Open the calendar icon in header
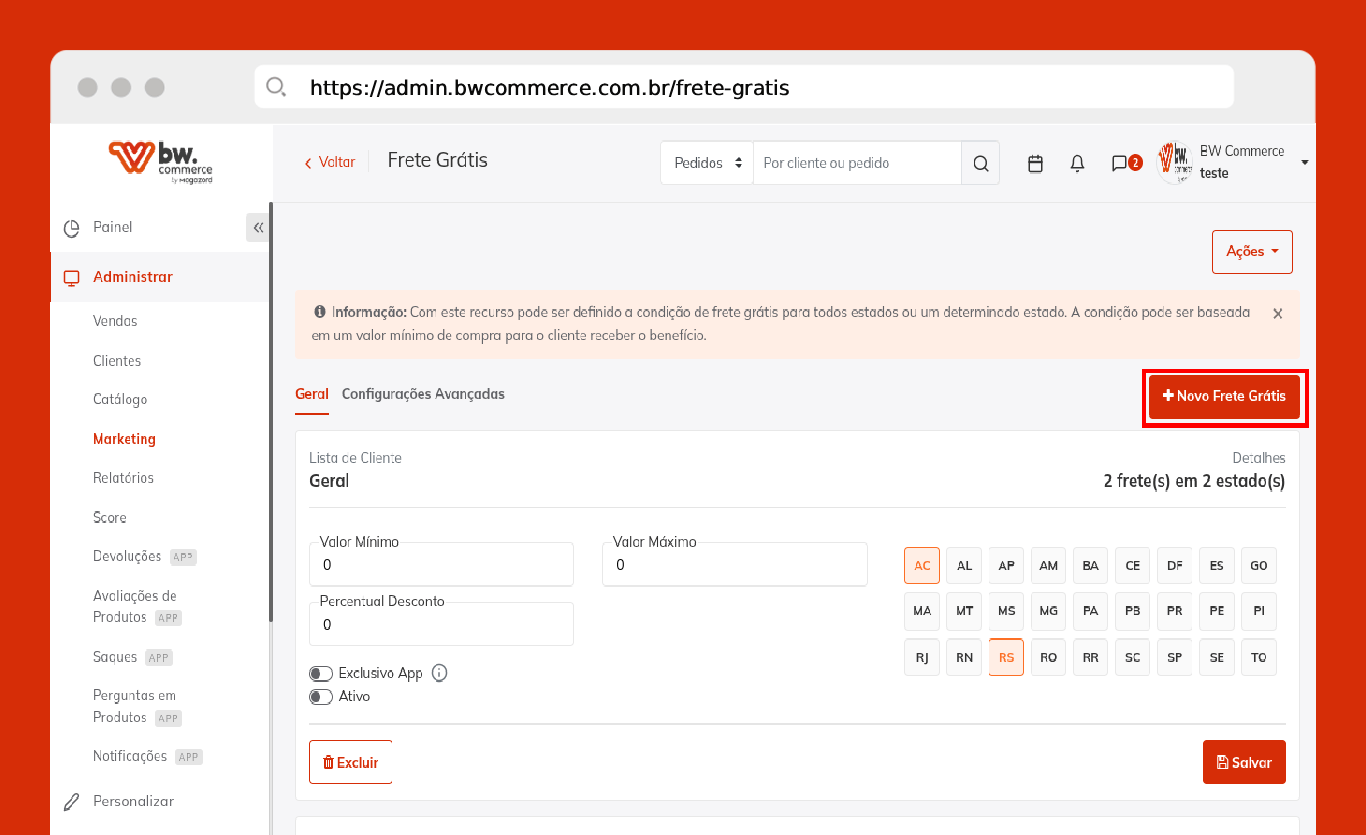1366x835 pixels. click(x=1035, y=163)
